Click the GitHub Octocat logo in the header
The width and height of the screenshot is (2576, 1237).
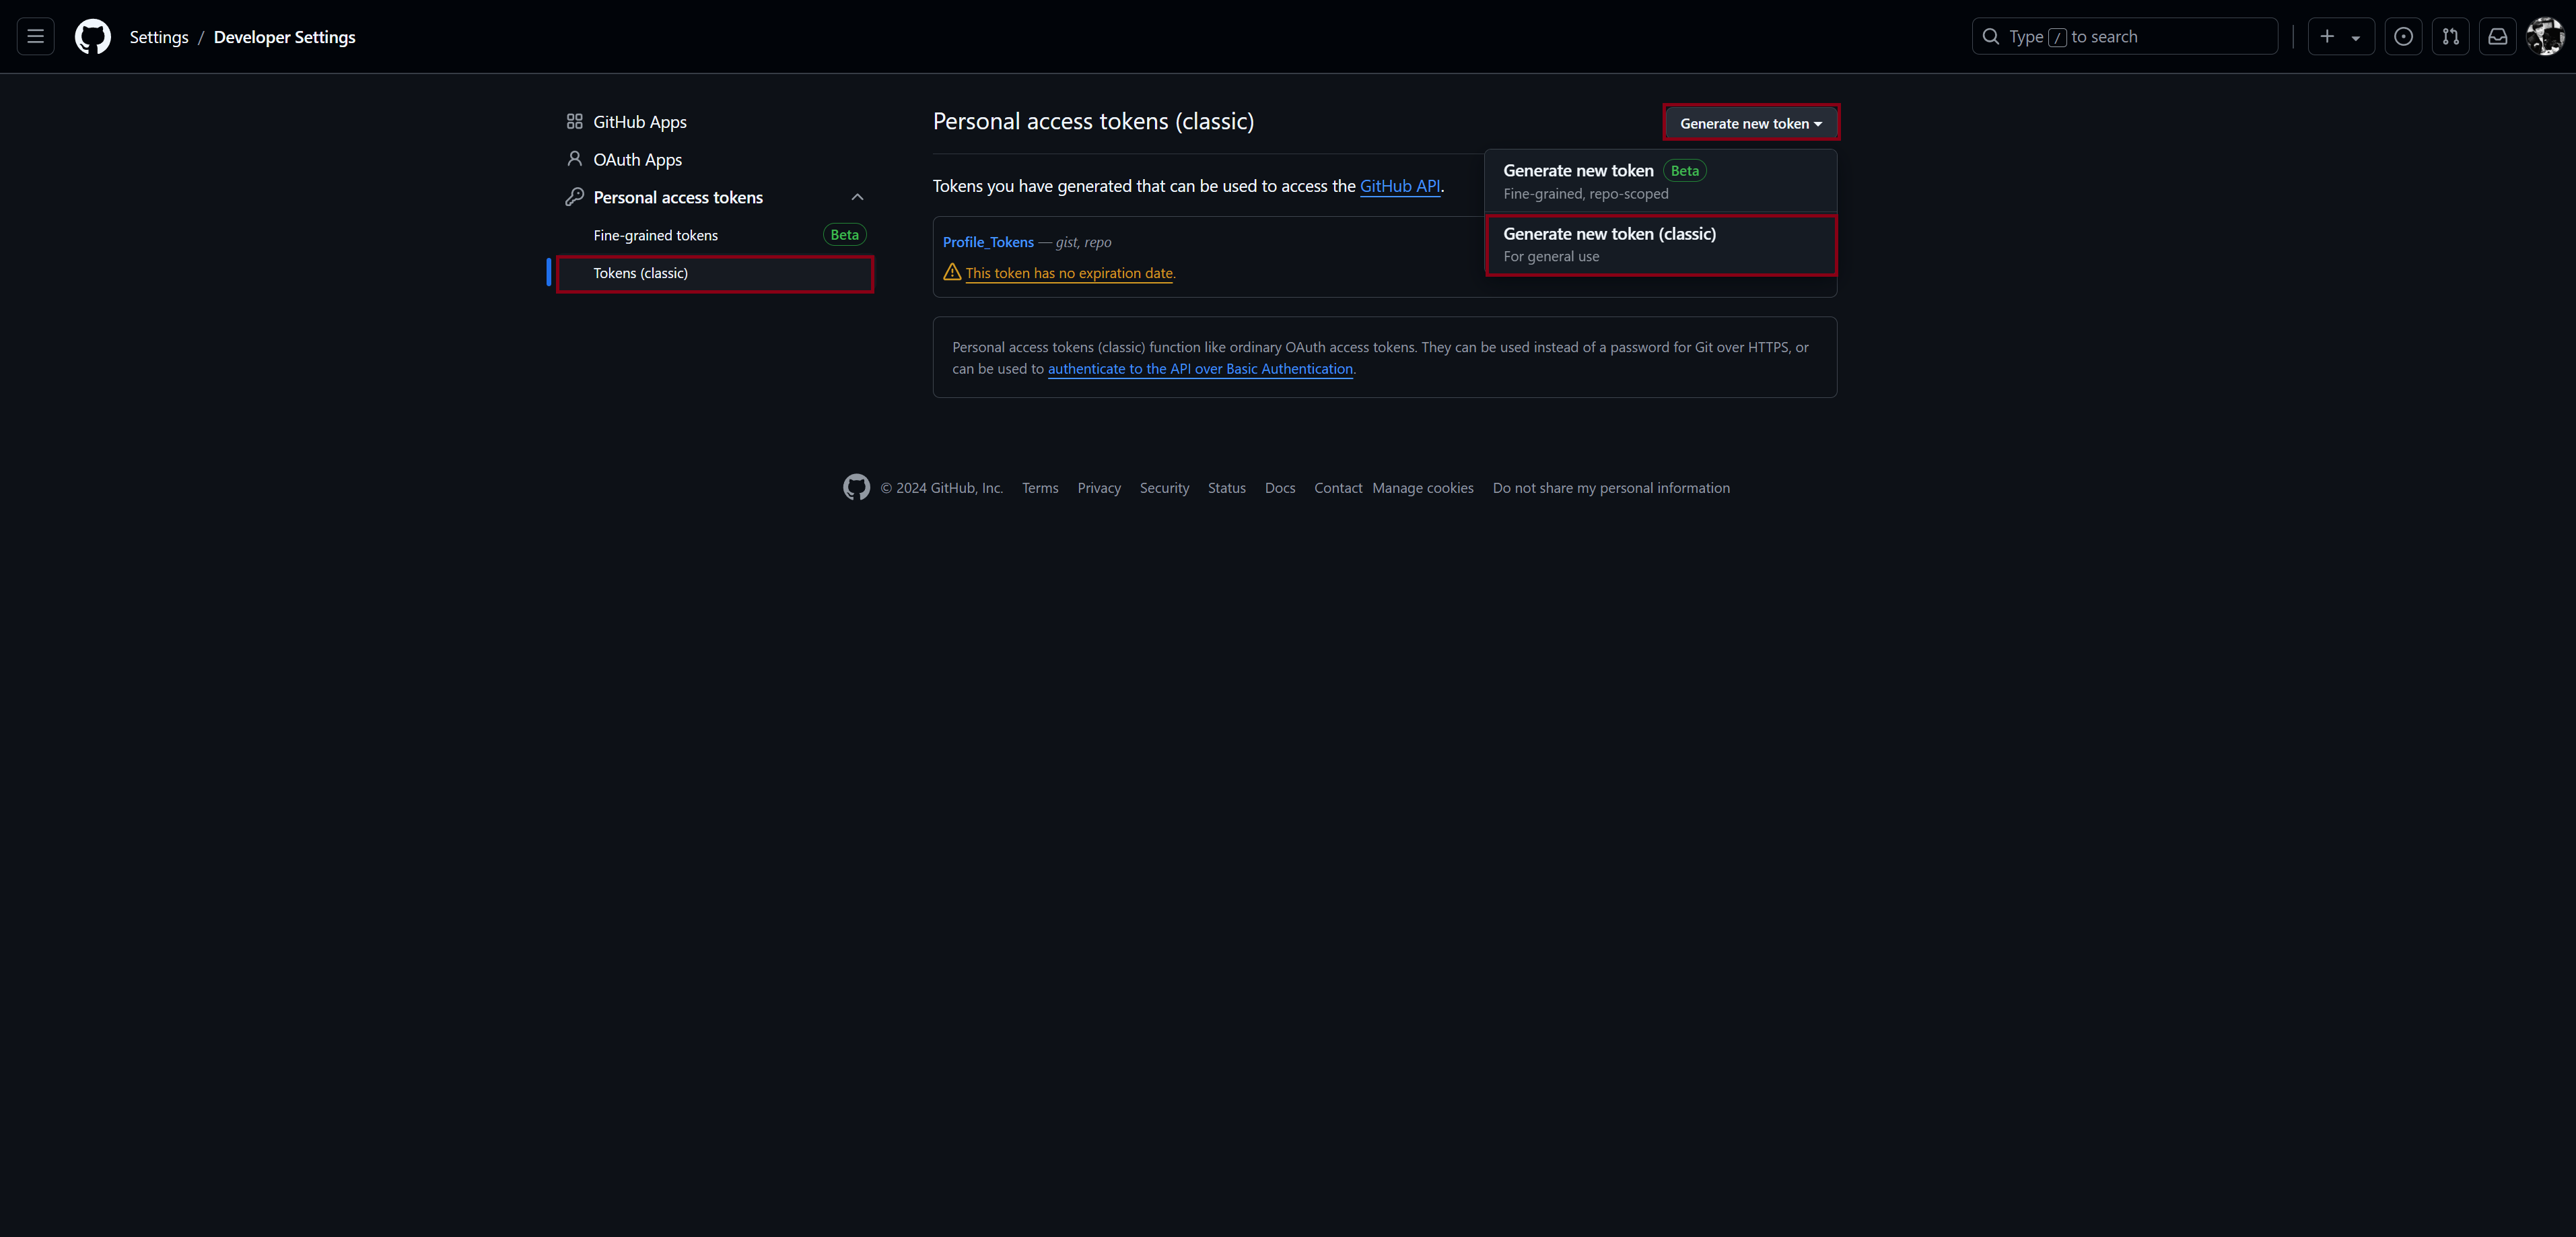pos(93,37)
